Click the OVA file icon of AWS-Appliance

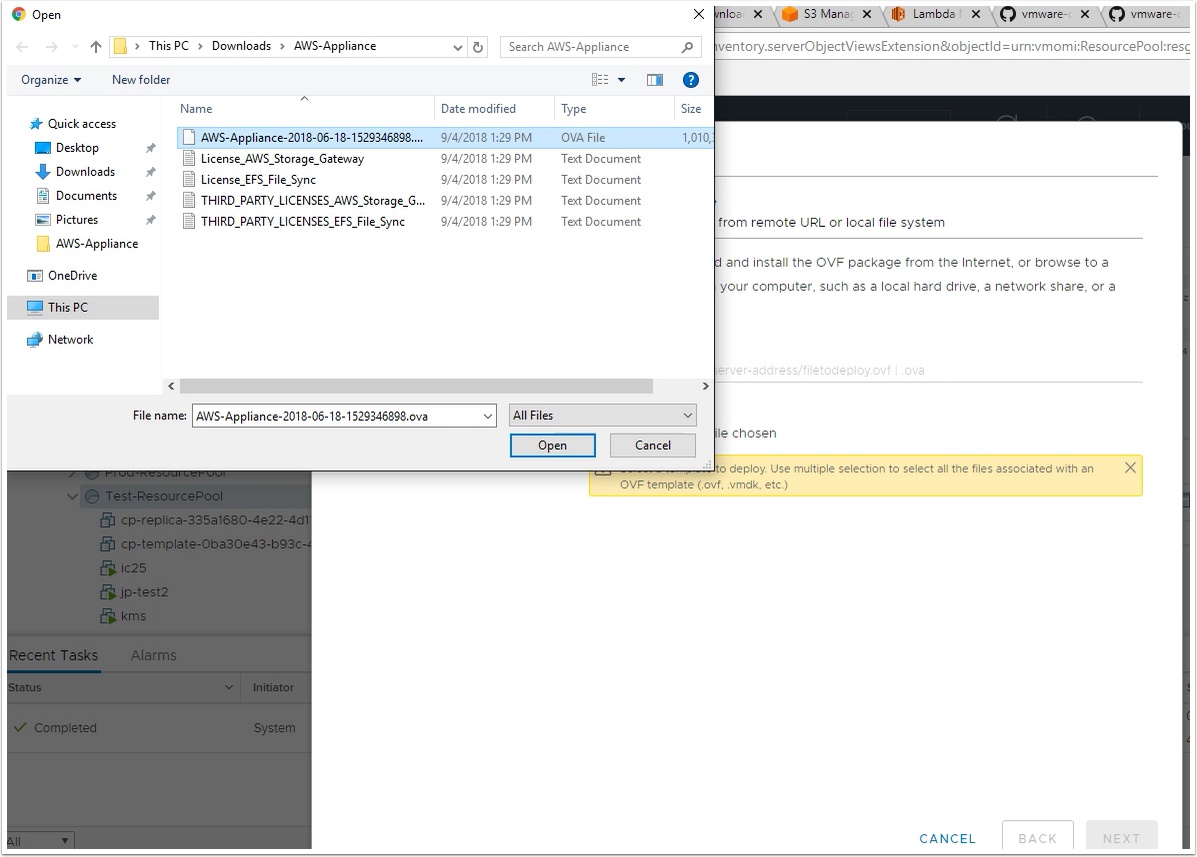[x=189, y=137]
